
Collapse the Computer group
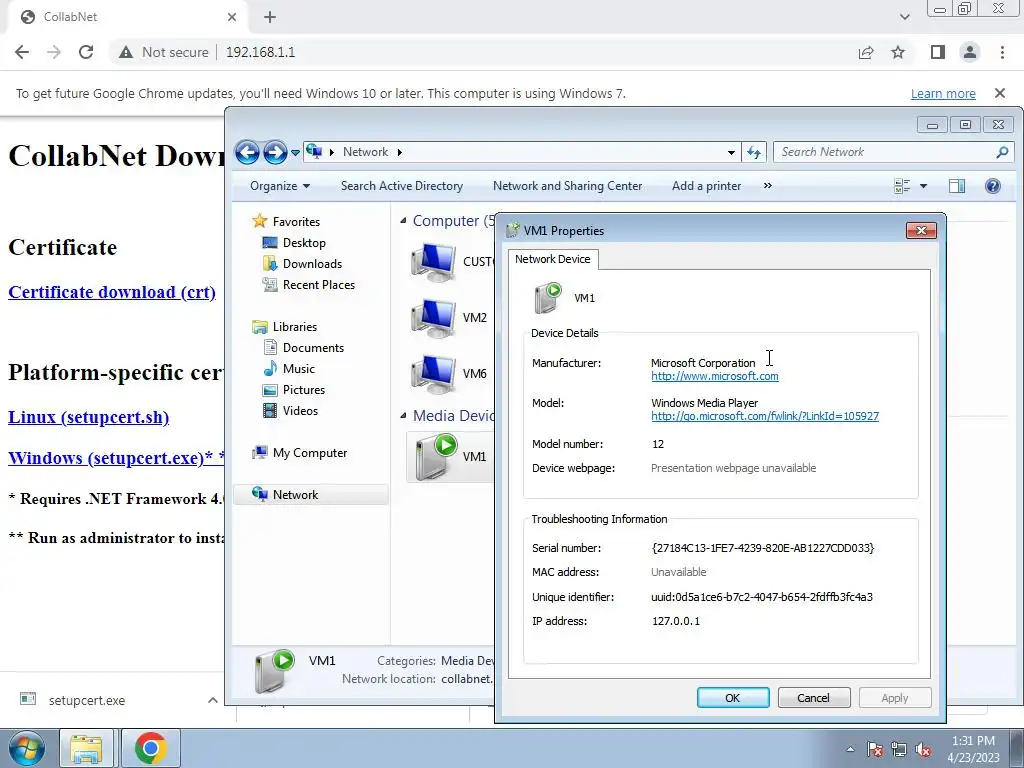(x=403, y=221)
